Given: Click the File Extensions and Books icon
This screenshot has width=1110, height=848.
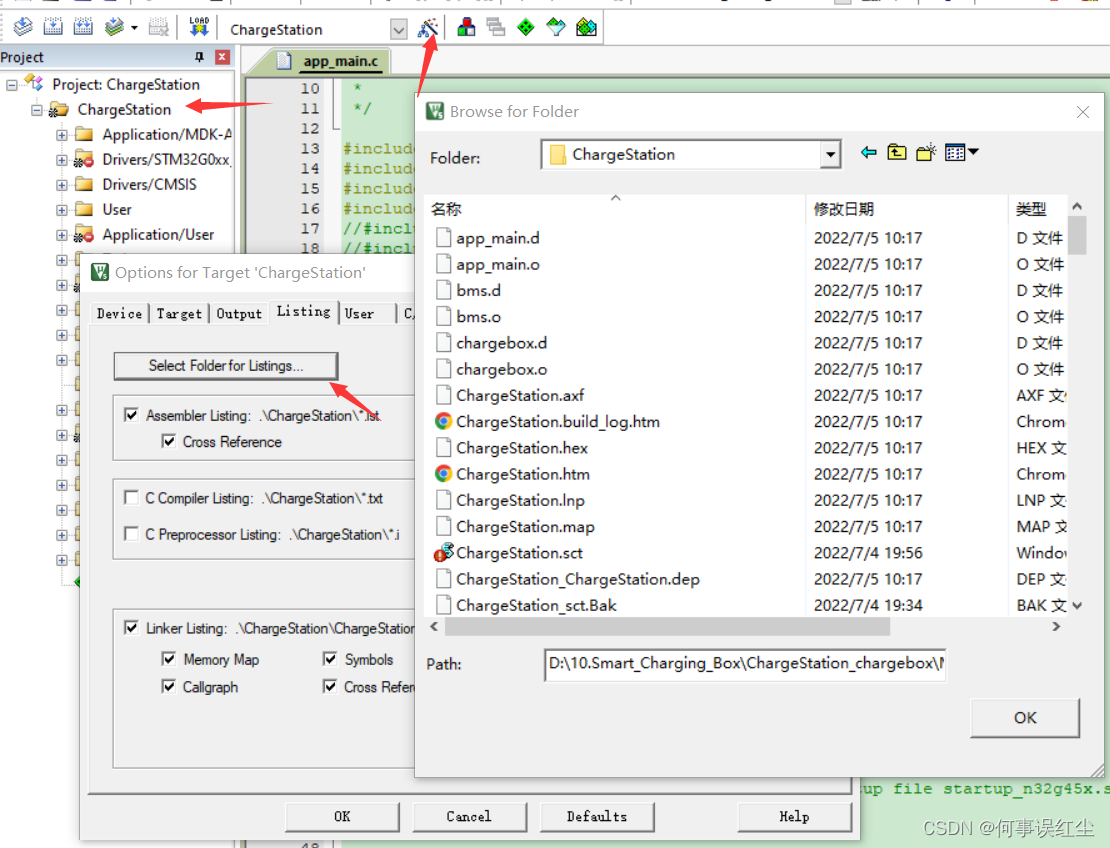Looking at the screenshot, I should 466,28.
